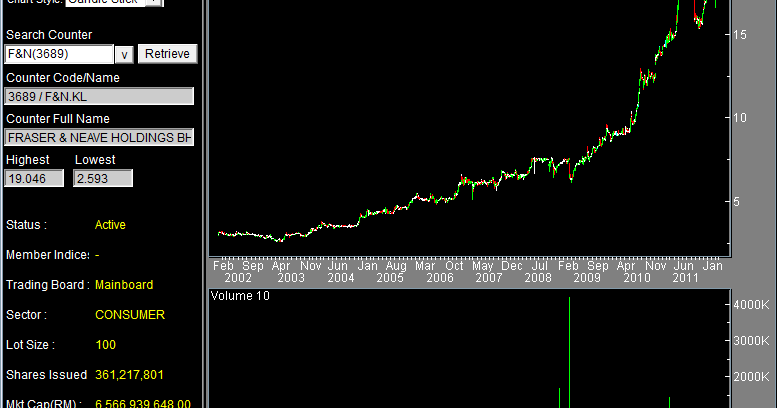Viewport: 777px width, 408px height.
Task: Click the Highest value field 19.046
Action: (x=34, y=178)
